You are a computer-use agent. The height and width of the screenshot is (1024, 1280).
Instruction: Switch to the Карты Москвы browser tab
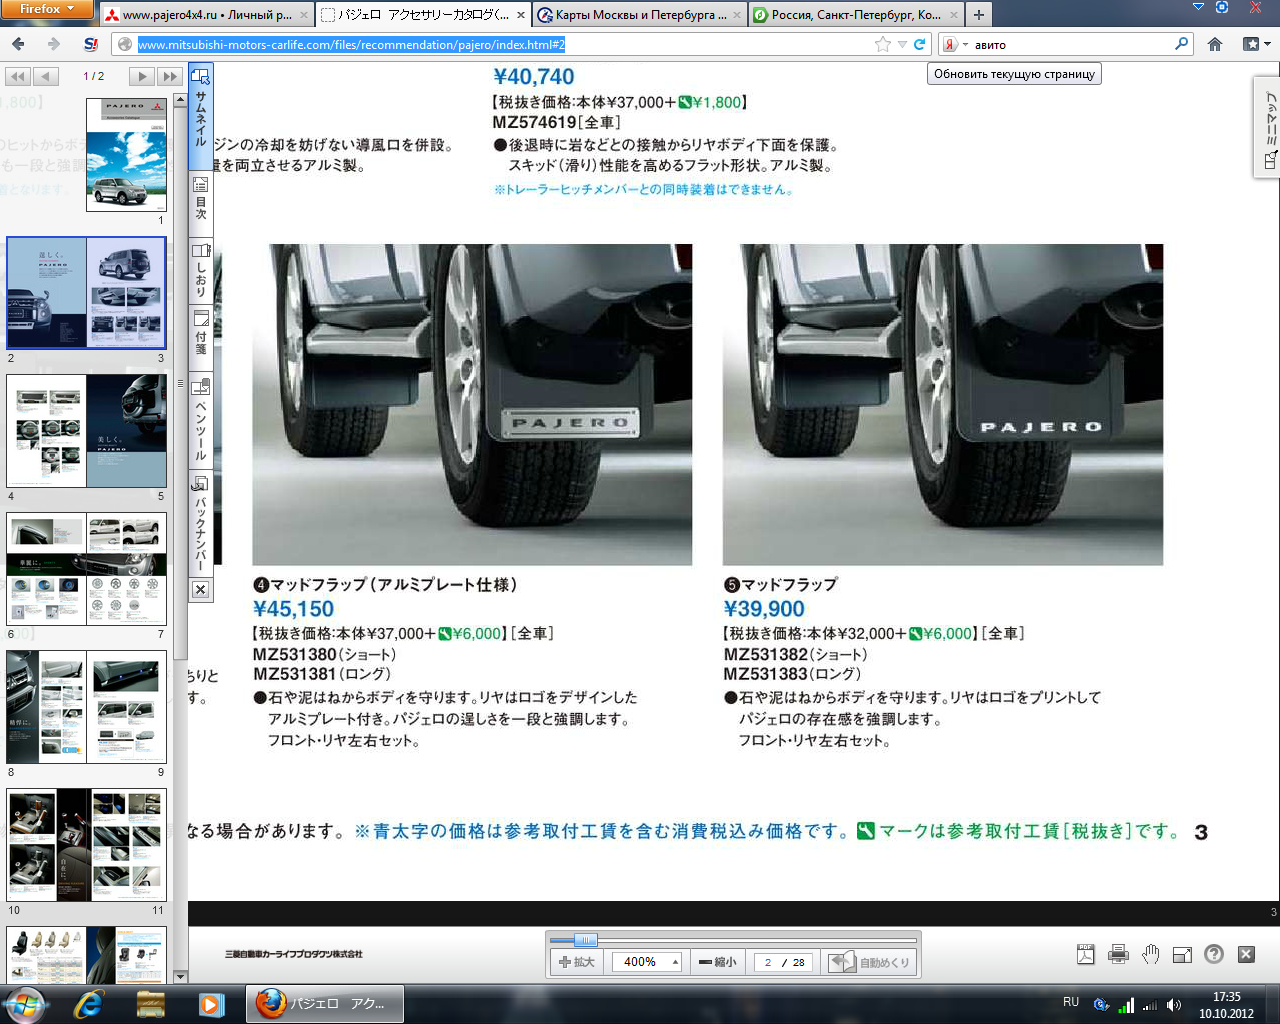point(639,15)
